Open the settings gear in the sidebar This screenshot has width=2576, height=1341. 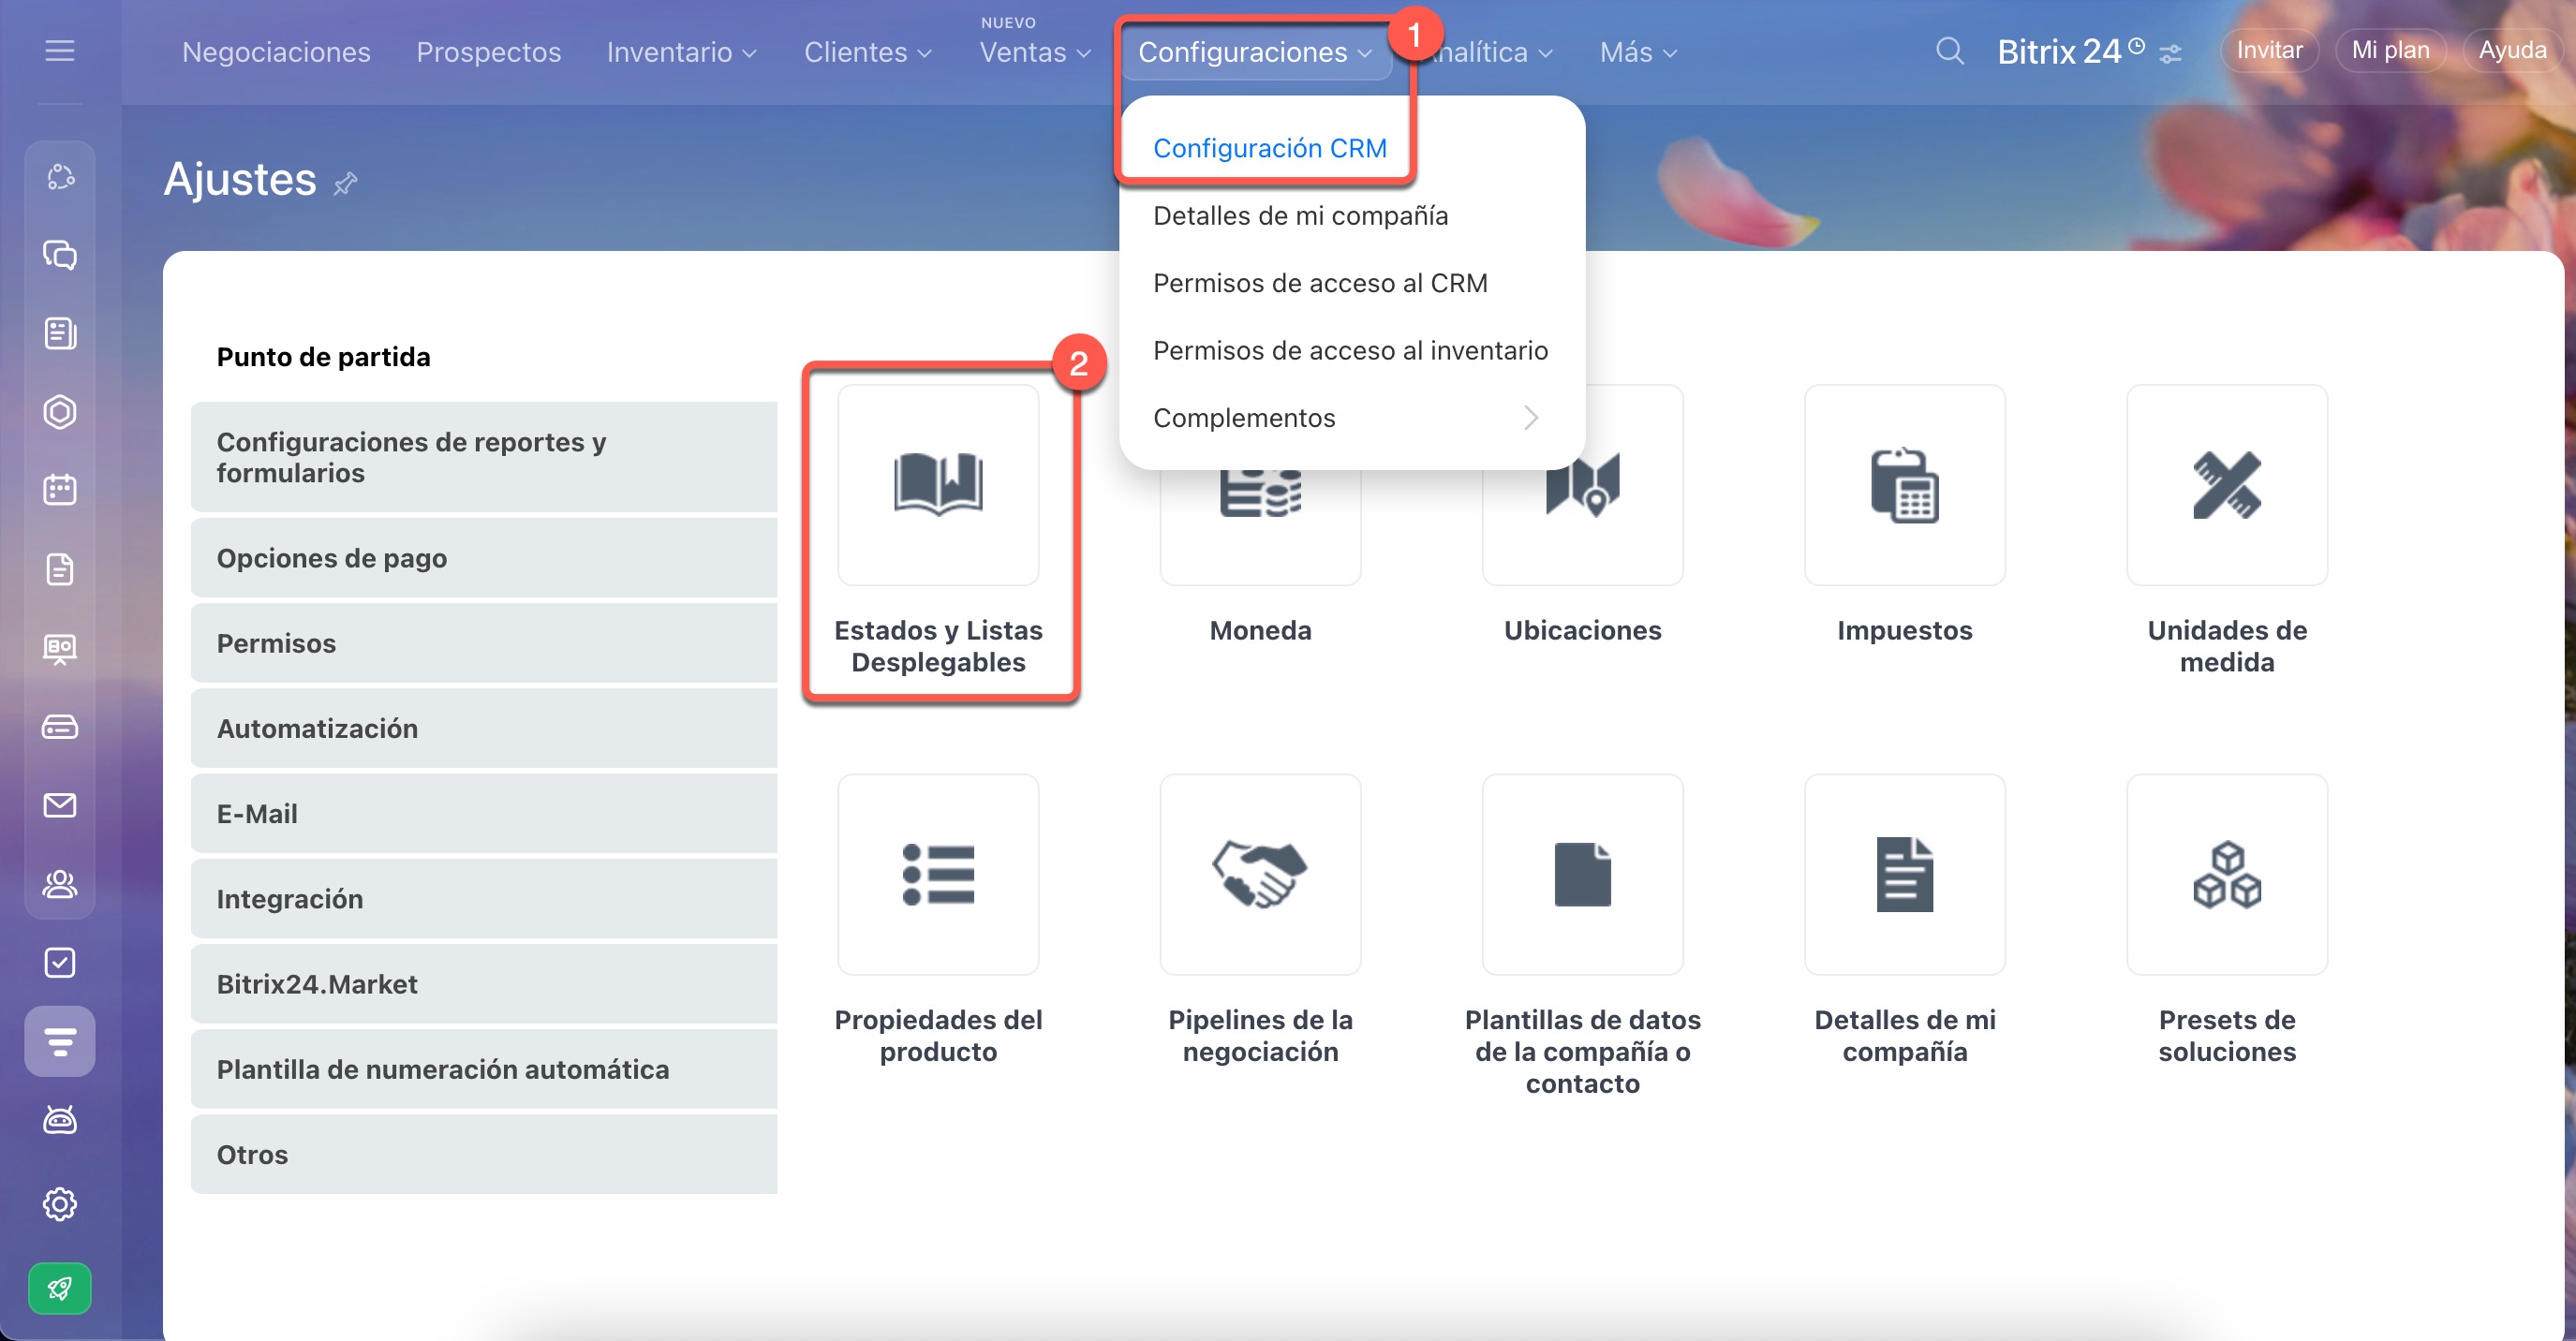tap(60, 1204)
